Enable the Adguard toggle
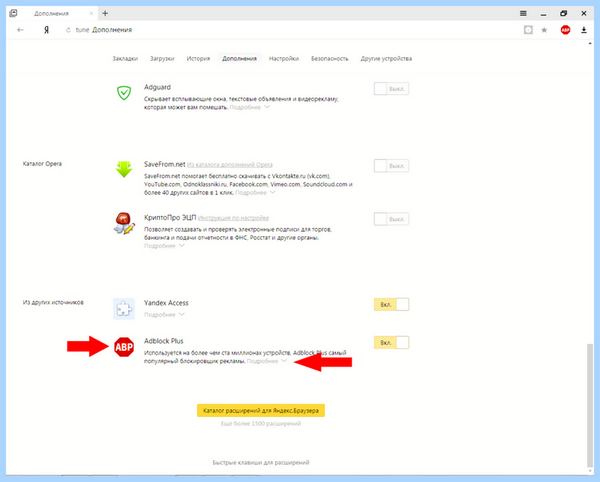The width and height of the screenshot is (600, 482). (391, 89)
